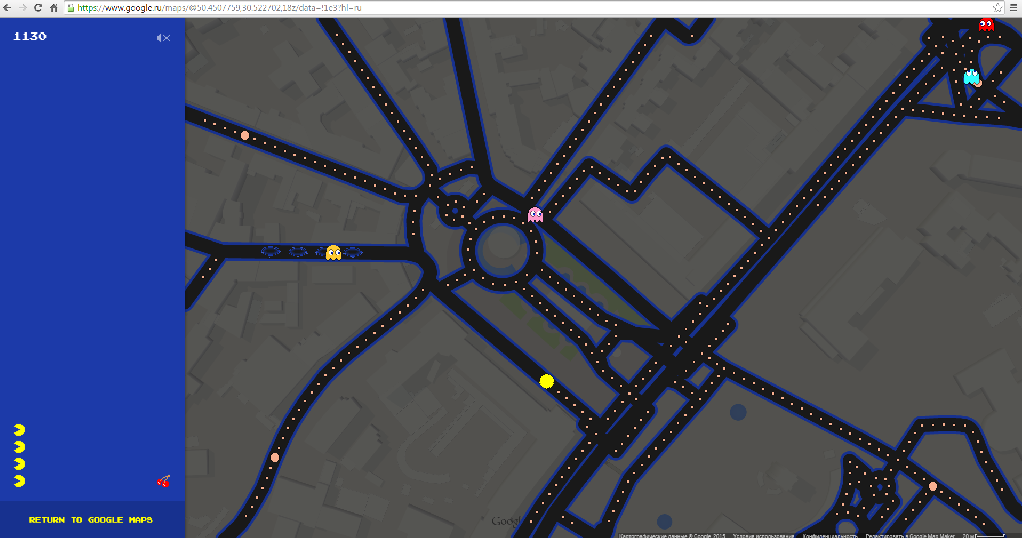Click the cherry bonus icon in sidebar
This screenshot has height=538, width=1024.
(x=164, y=482)
